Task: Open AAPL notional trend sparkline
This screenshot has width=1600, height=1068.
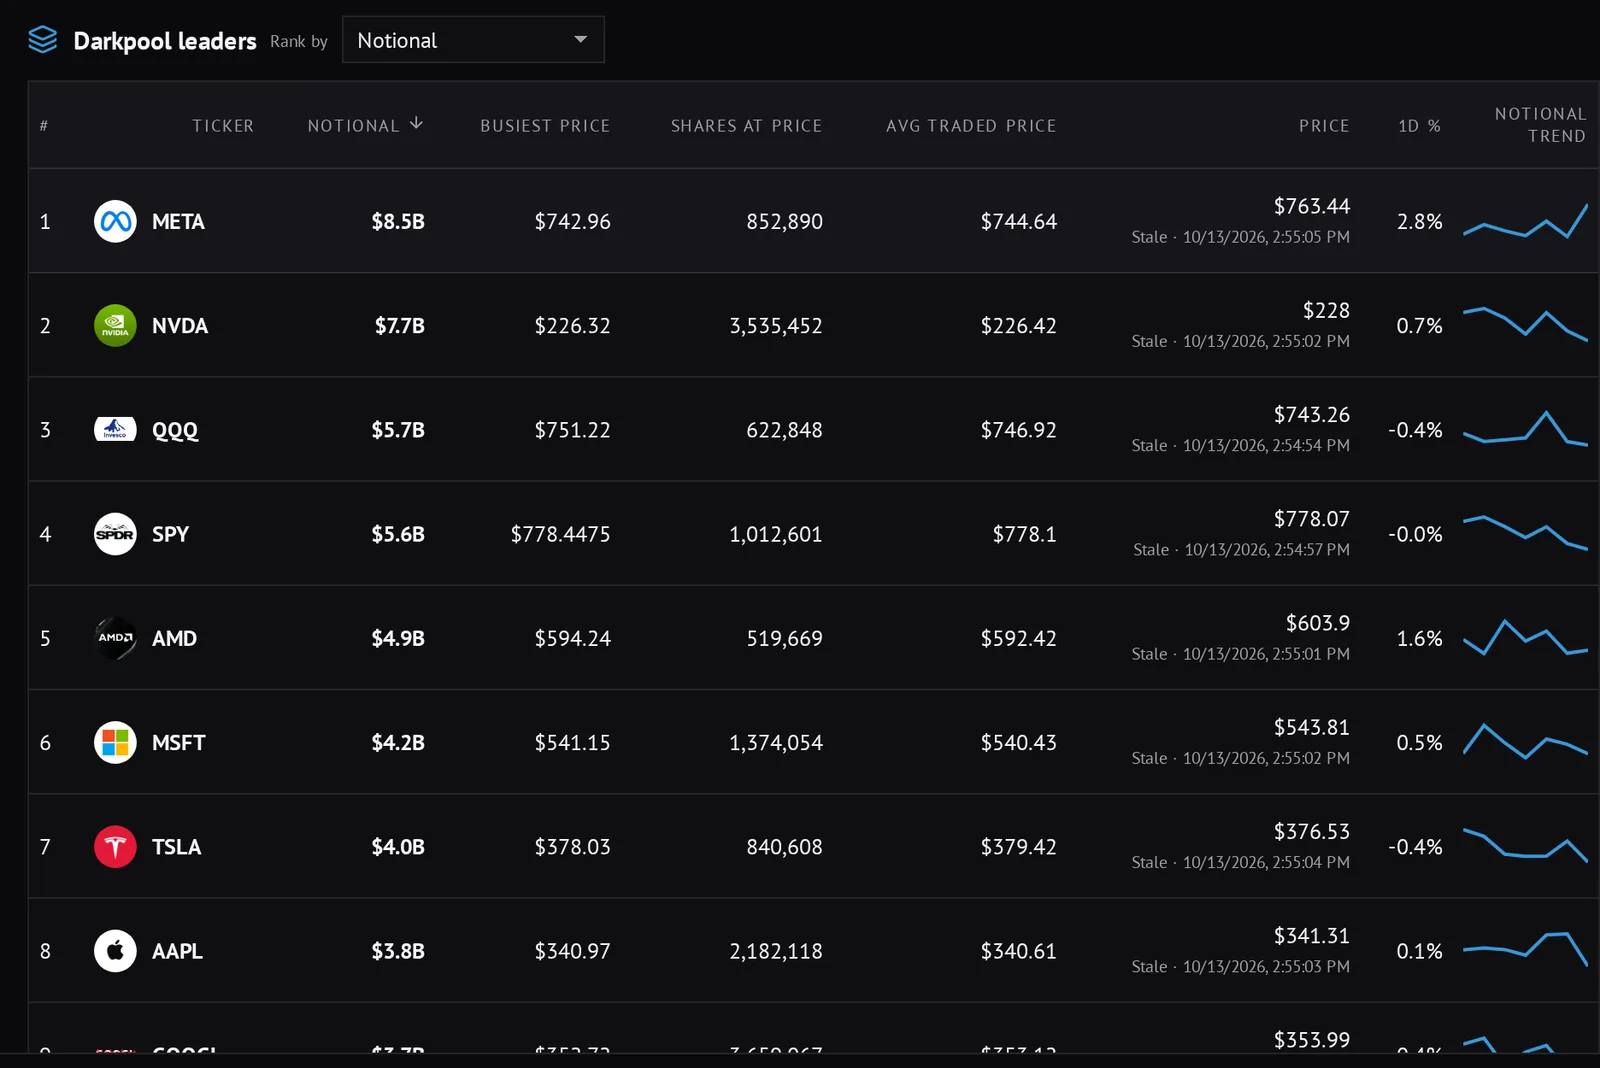Action: pyautogui.click(x=1525, y=949)
